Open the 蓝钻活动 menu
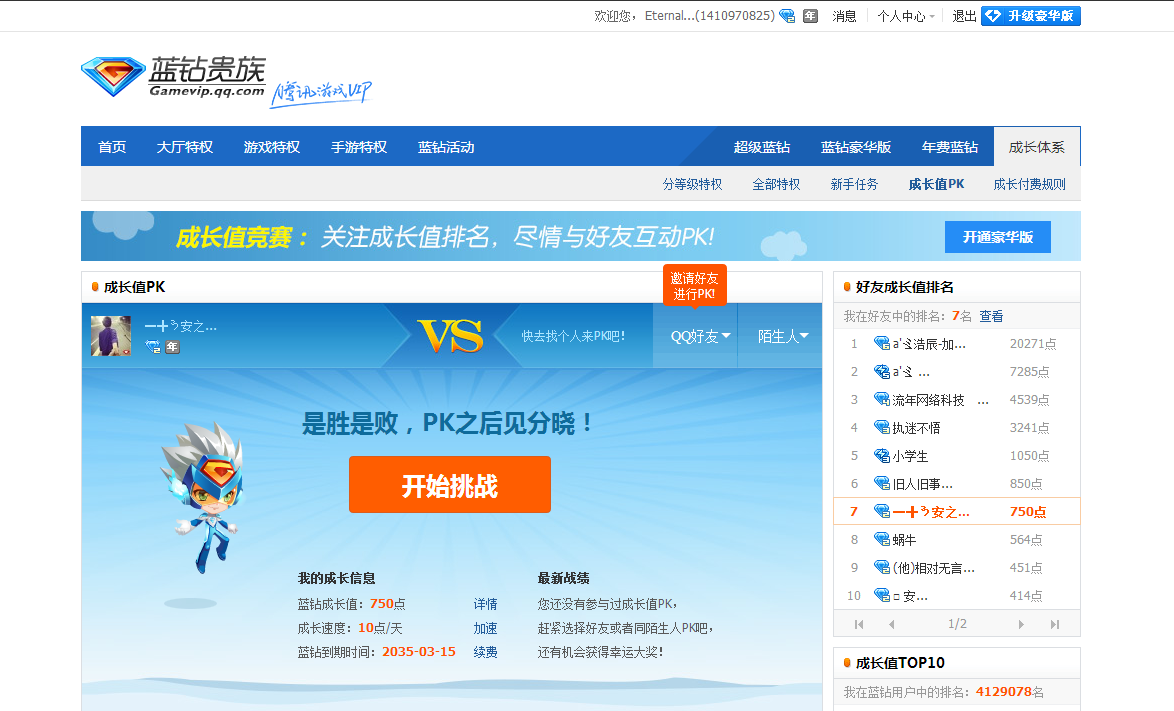This screenshot has height=711, width=1174. click(446, 147)
